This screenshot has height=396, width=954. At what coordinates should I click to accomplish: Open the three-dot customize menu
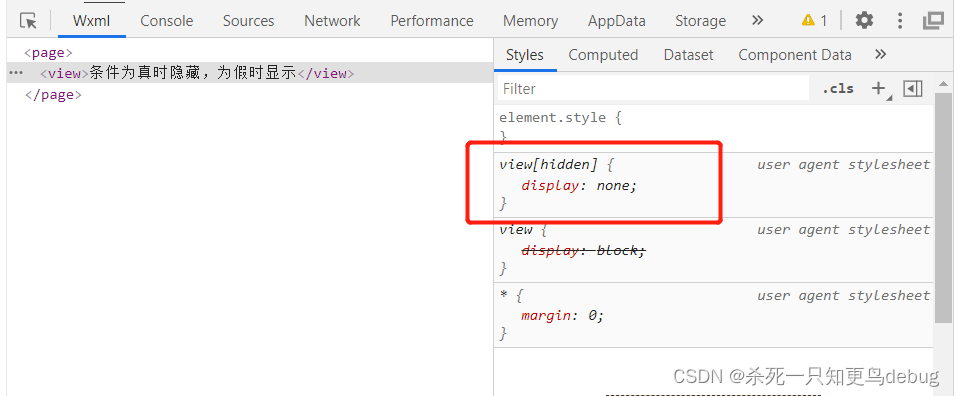click(900, 21)
